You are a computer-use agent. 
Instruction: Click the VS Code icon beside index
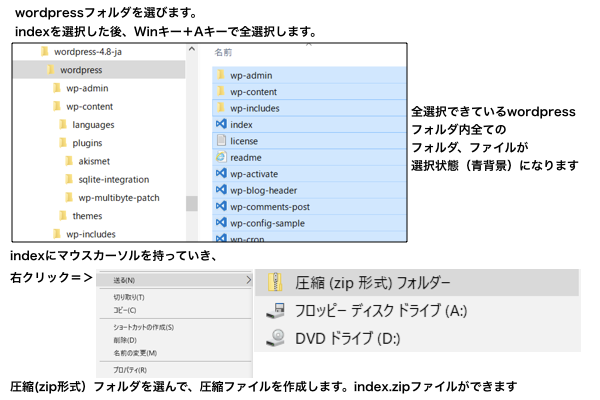[x=221, y=124]
